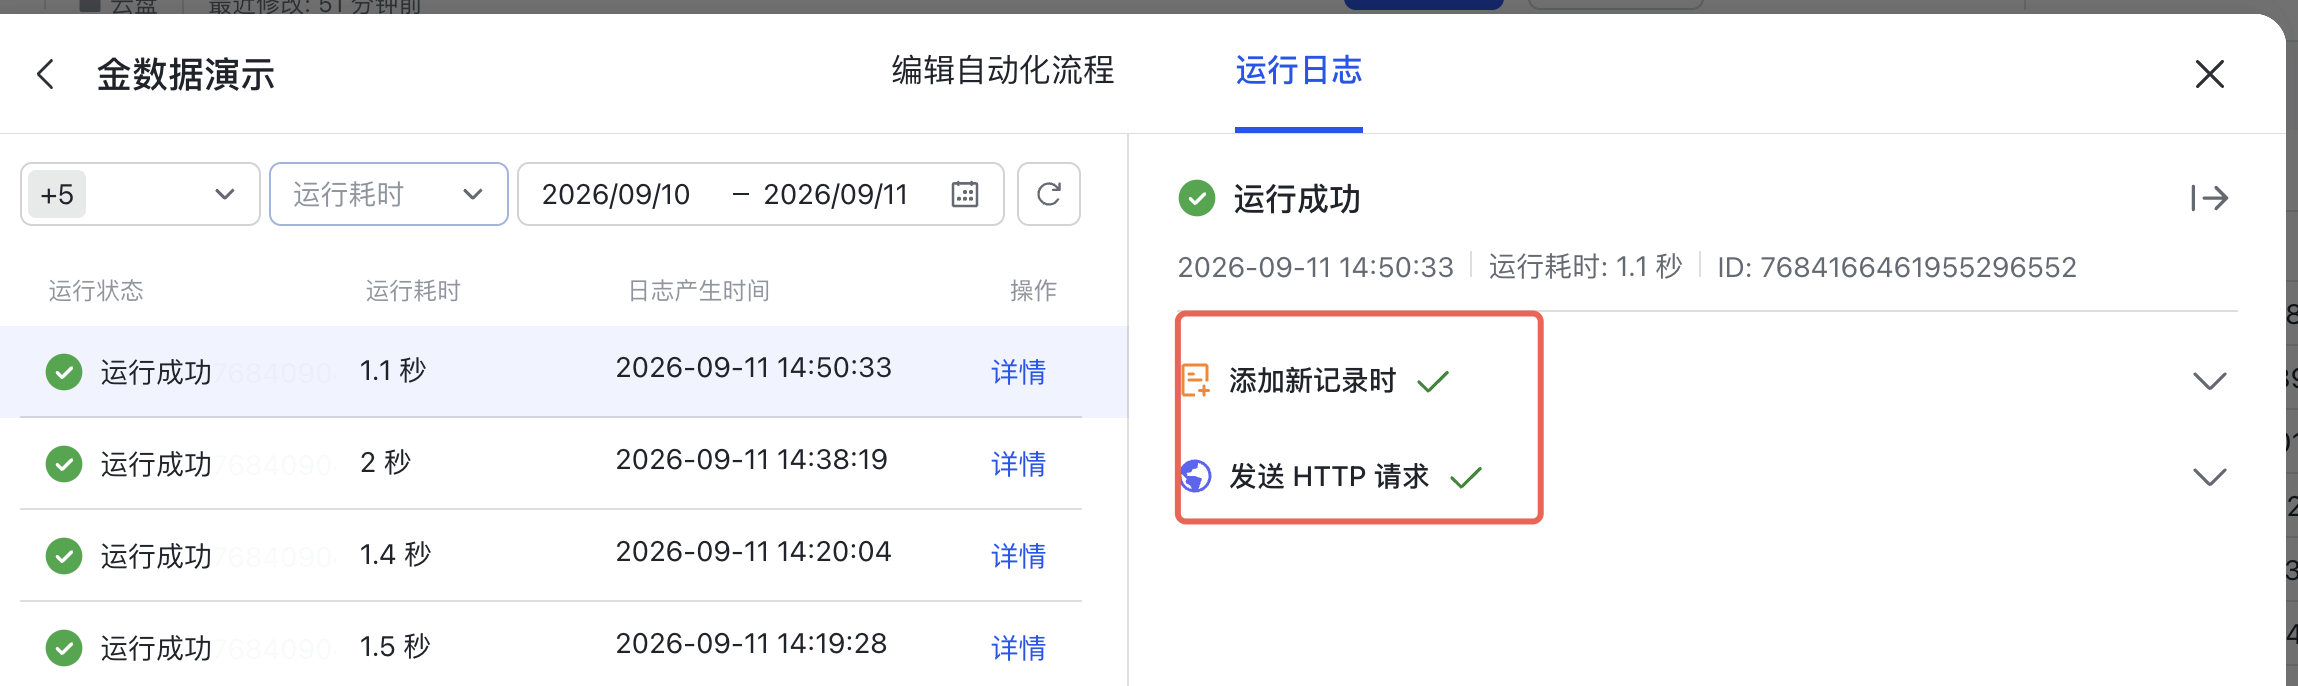Select the 1.1 秒 duration cell
The image size is (2298, 686).
tap(393, 371)
